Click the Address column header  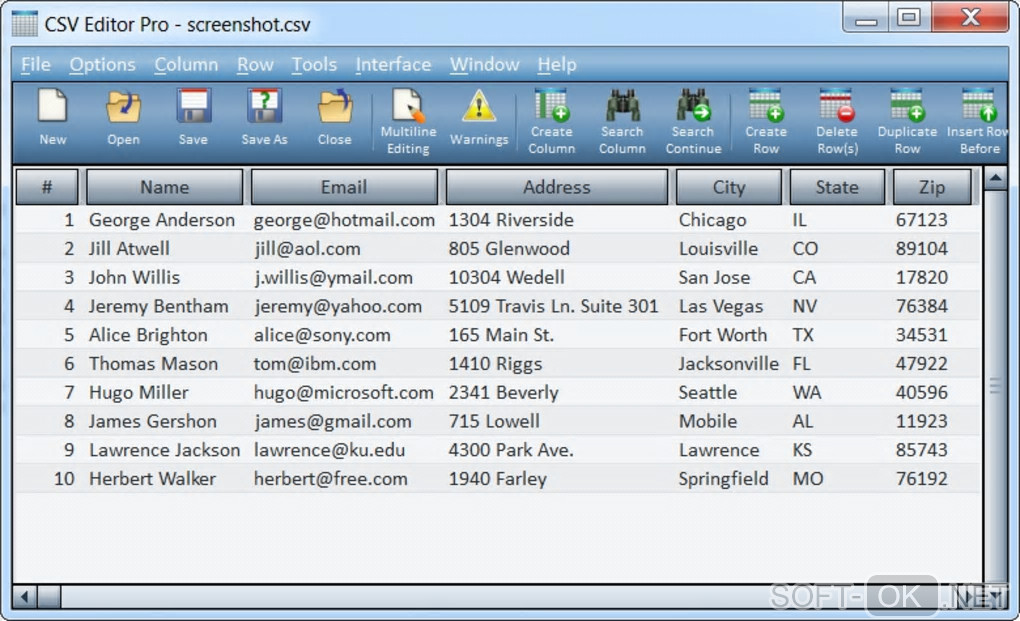tap(557, 187)
